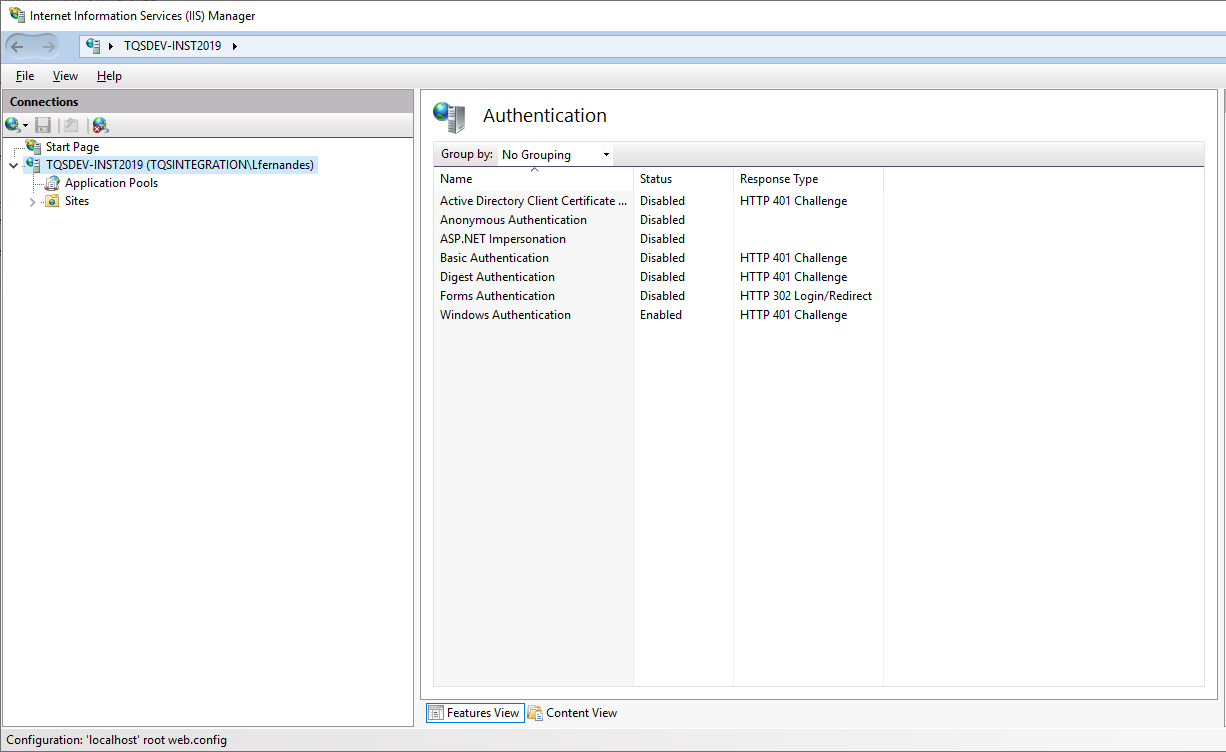Select Anonymous Authentication row
This screenshot has width=1226, height=752.
[513, 220]
